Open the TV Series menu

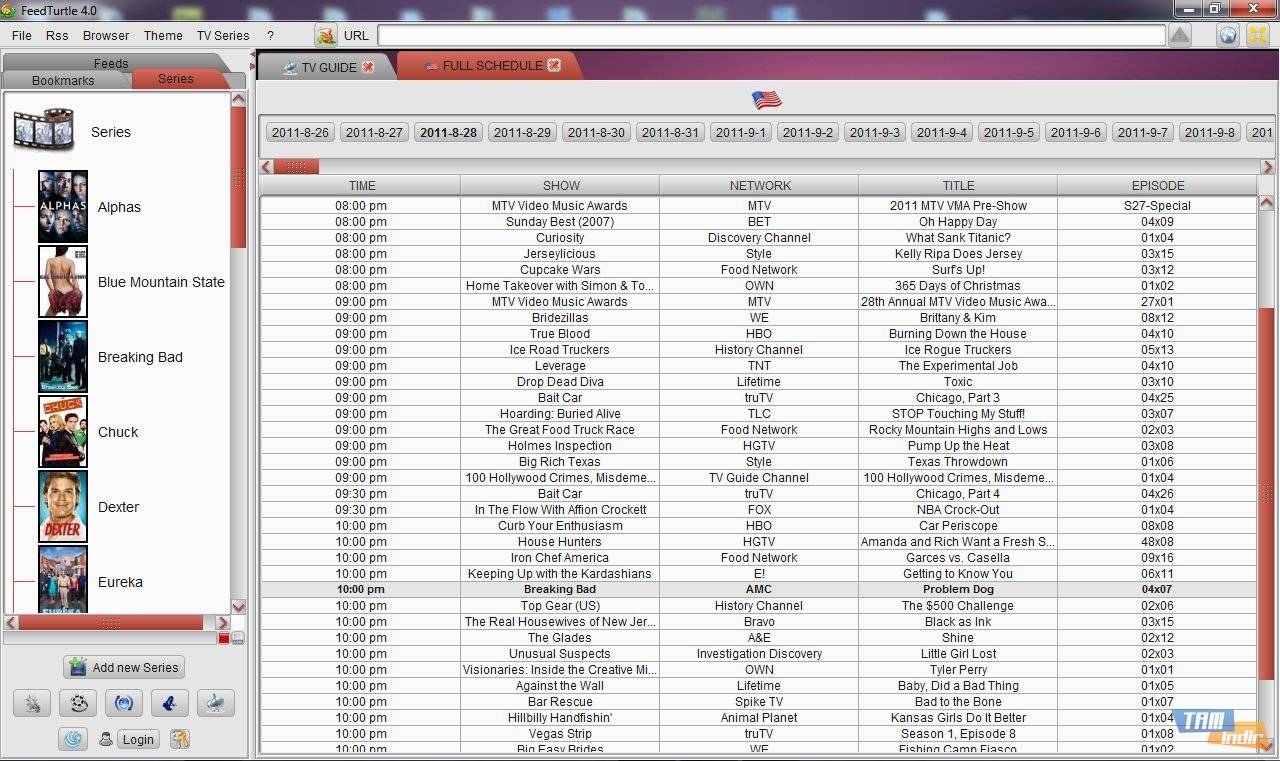point(223,35)
